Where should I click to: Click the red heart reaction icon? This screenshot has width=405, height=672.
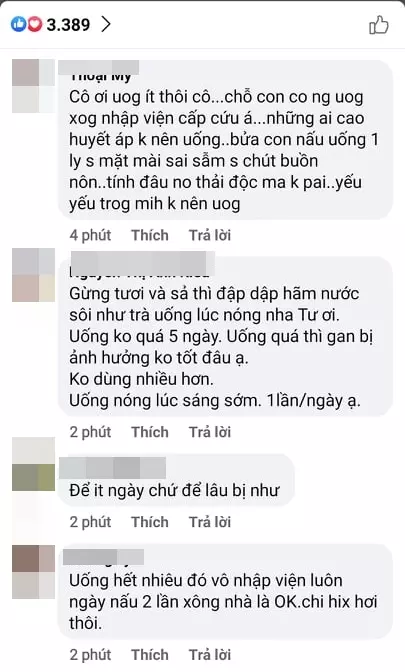(x=35, y=24)
